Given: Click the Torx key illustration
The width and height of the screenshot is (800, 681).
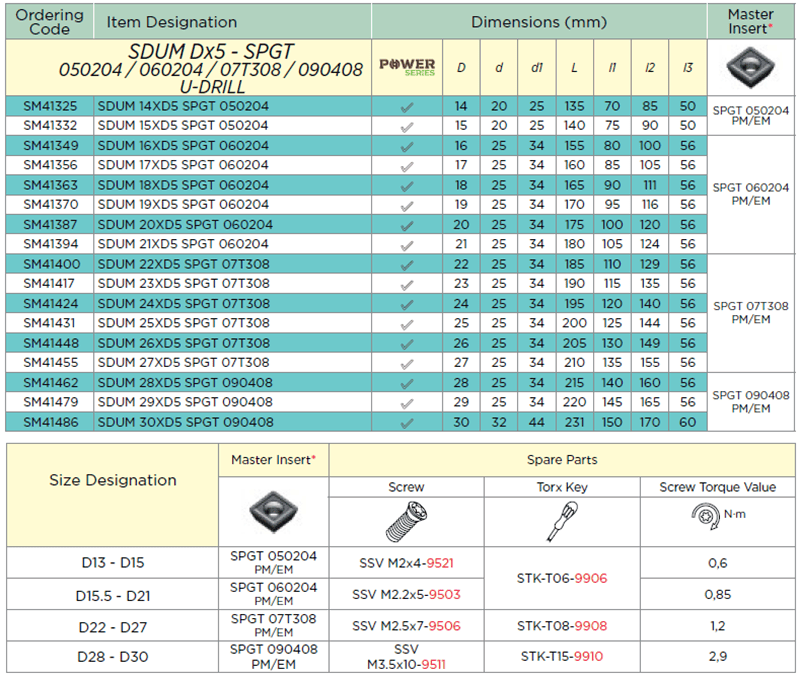Looking at the screenshot, I should [562, 521].
